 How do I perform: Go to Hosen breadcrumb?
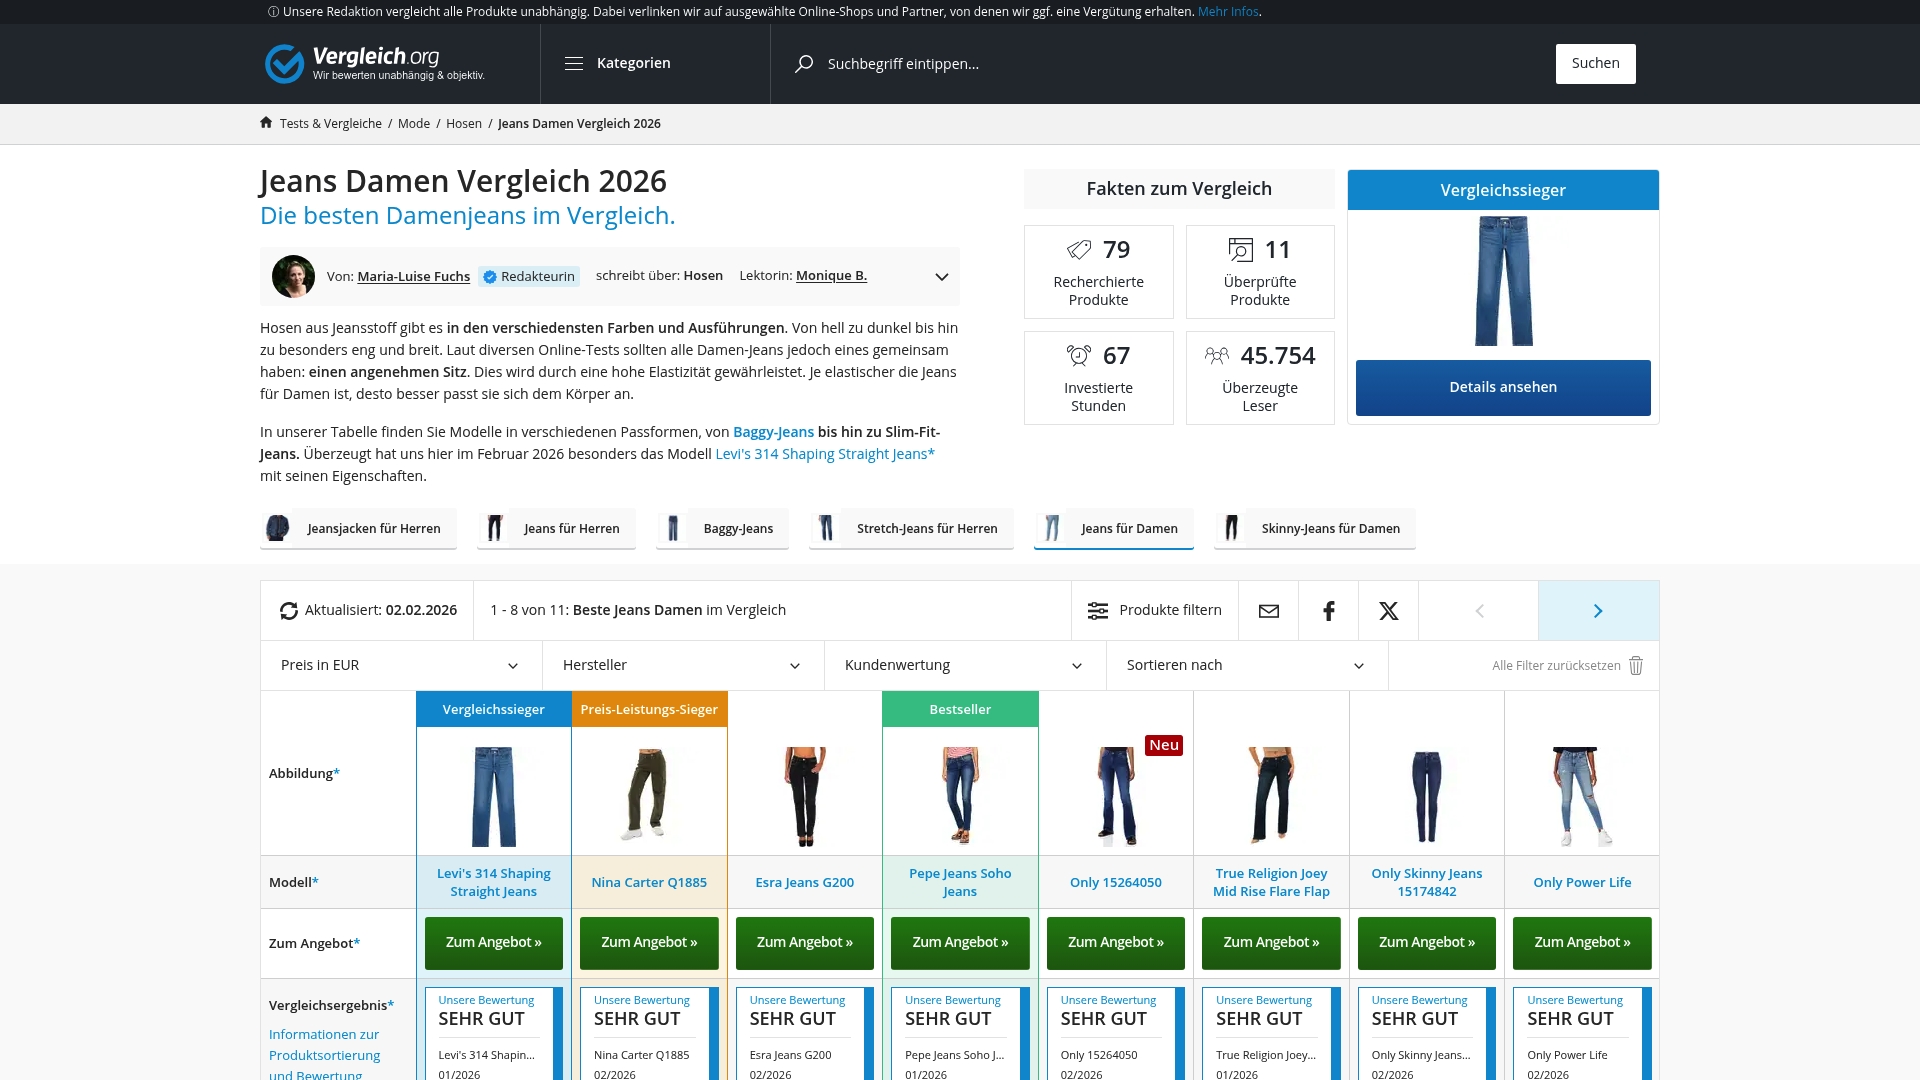tap(464, 123)
